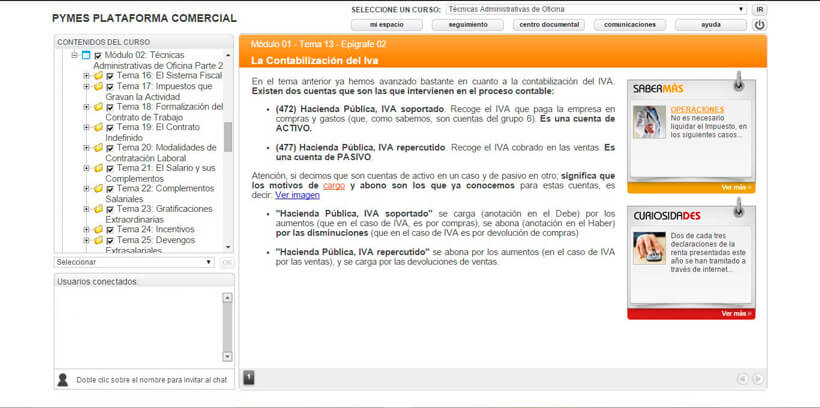
Task: Toggle checkbox for Tema 23
Action: coord(110,209)
